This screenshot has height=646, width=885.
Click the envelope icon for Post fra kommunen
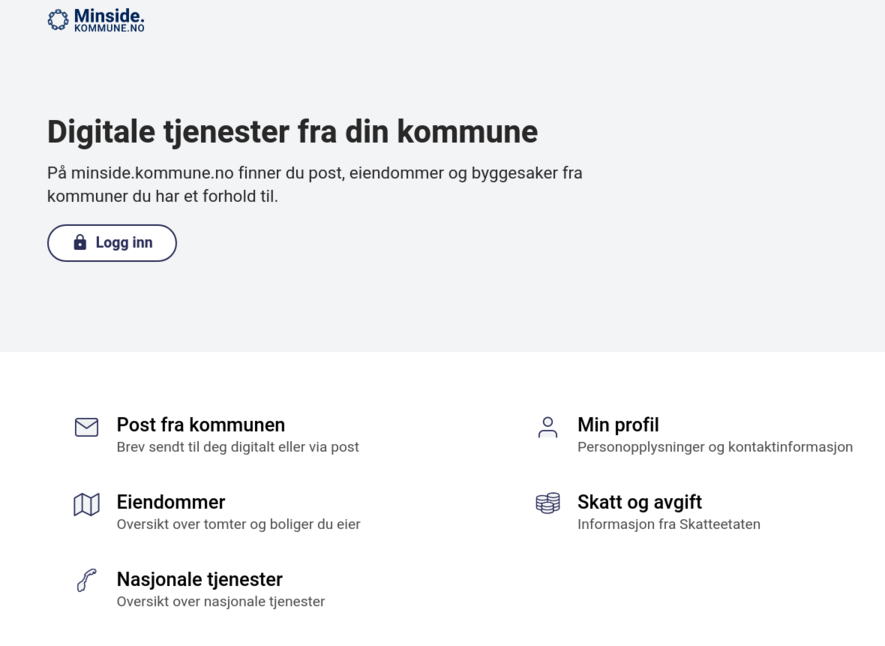86,427
